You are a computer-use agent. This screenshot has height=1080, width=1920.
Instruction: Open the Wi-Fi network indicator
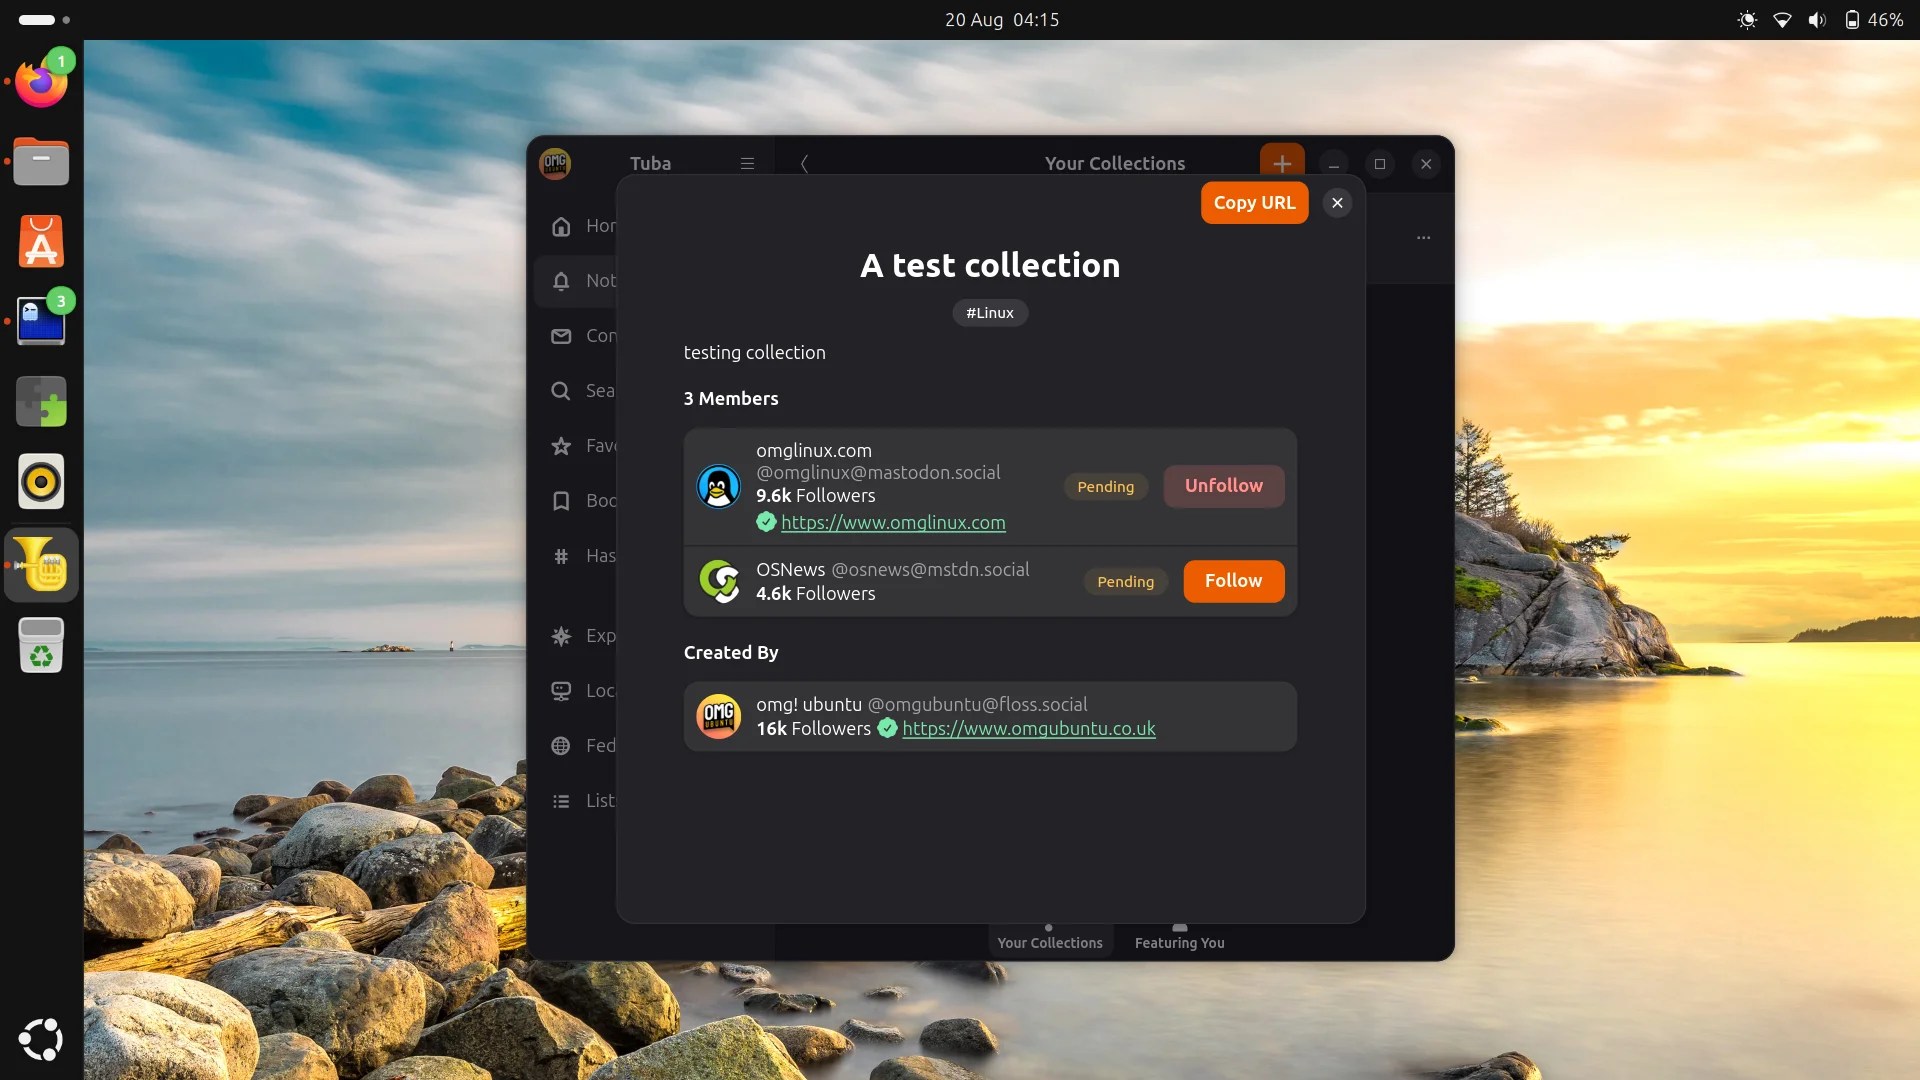point(1782,20)
